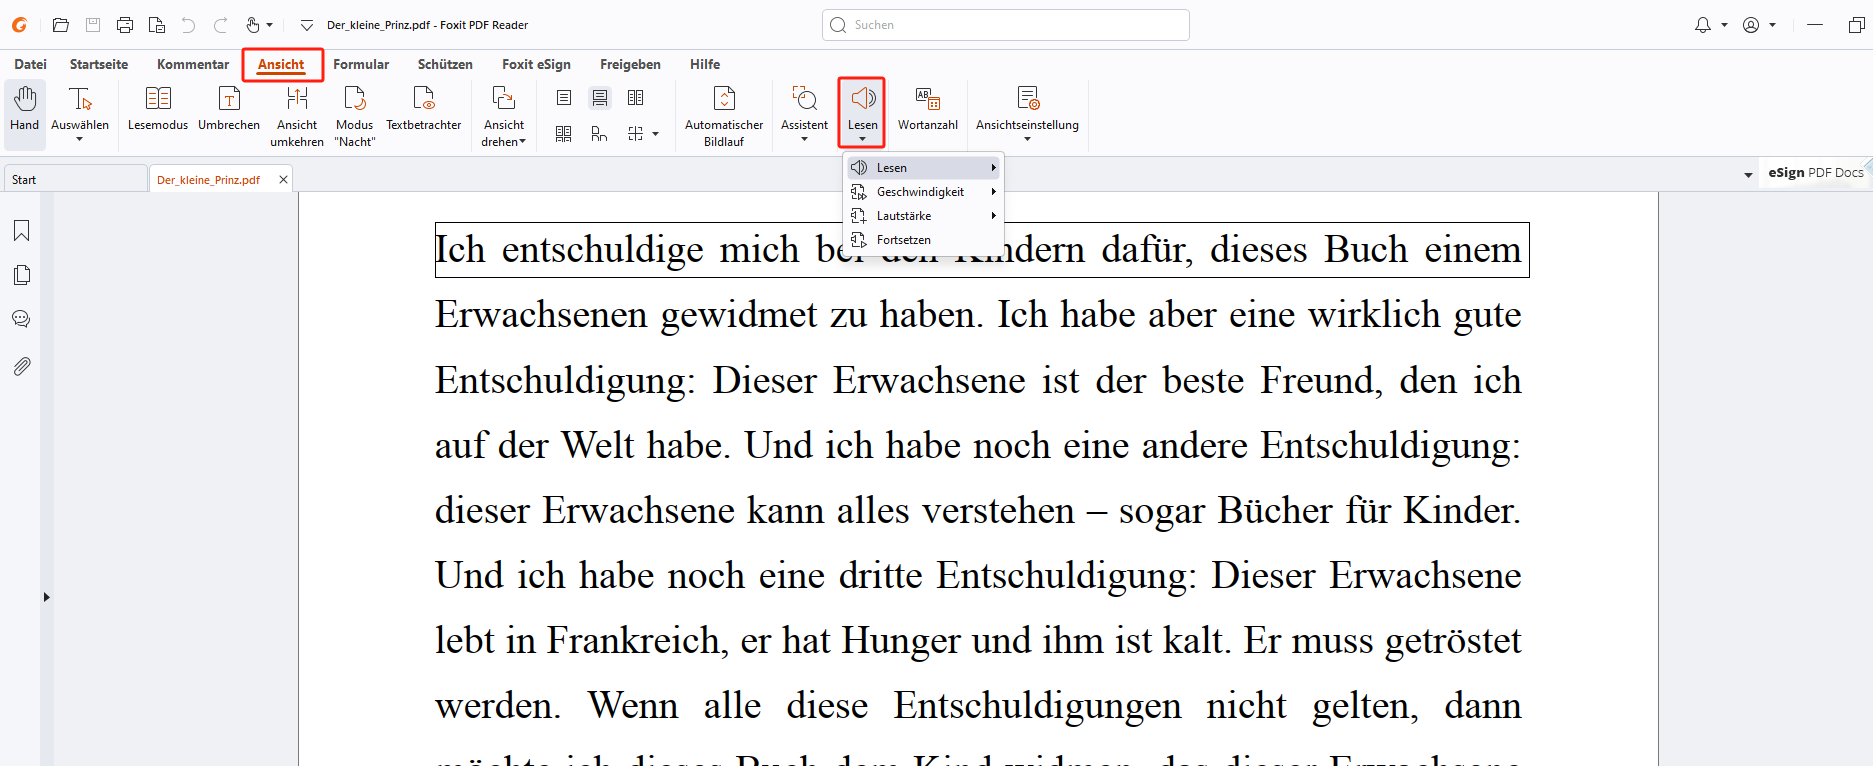Image resolution: width=1873 pixels, height=766 pixels.
Task: Expand the Ansicht drehen dropdown
Action: click(x=522, y=142)
